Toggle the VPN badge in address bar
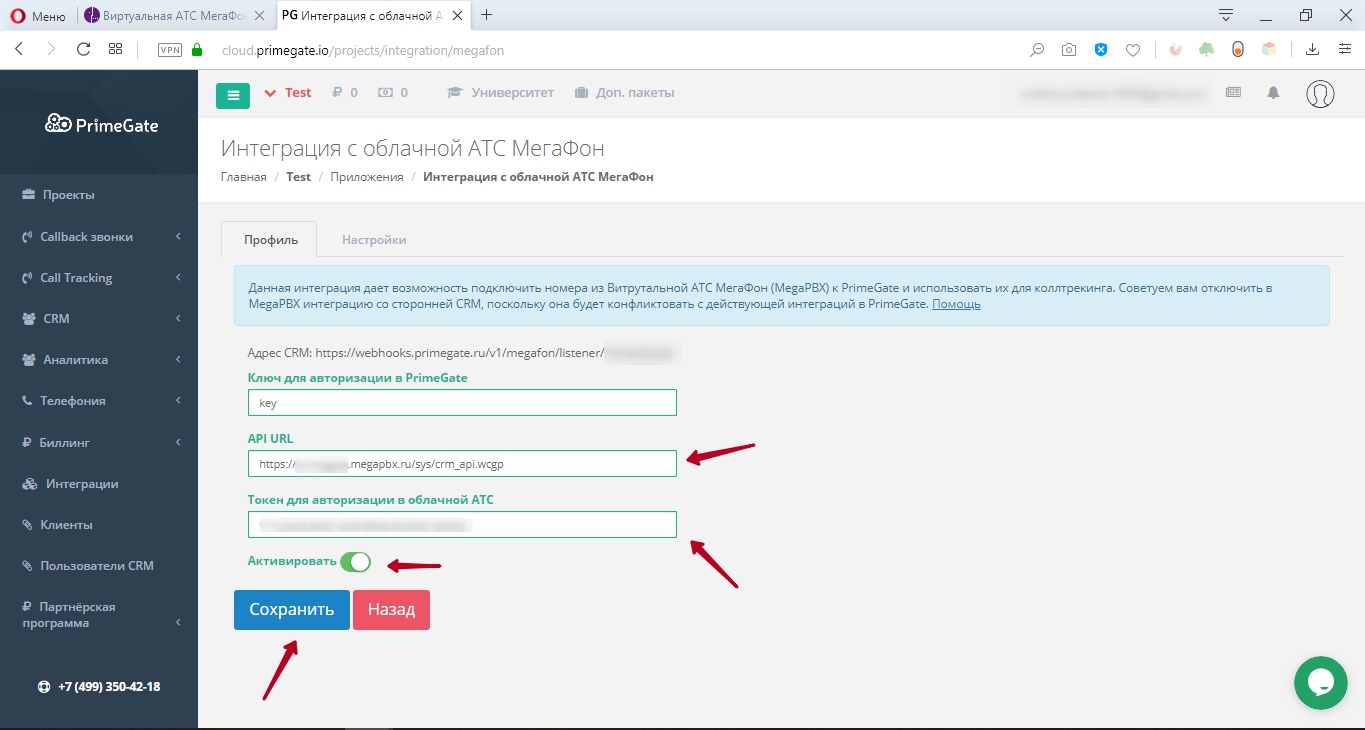This screenshot has width=1365, height=730. [x=169, y=49]
